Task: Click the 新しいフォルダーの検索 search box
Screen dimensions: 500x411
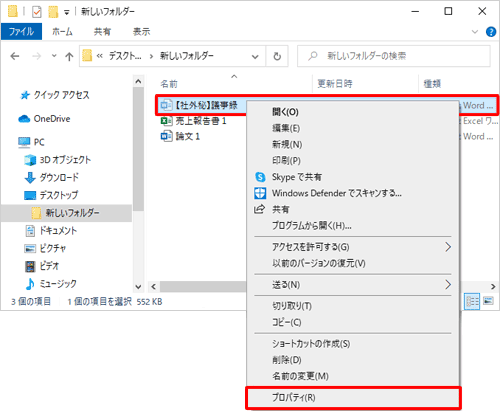Action: tap(394, 56)
